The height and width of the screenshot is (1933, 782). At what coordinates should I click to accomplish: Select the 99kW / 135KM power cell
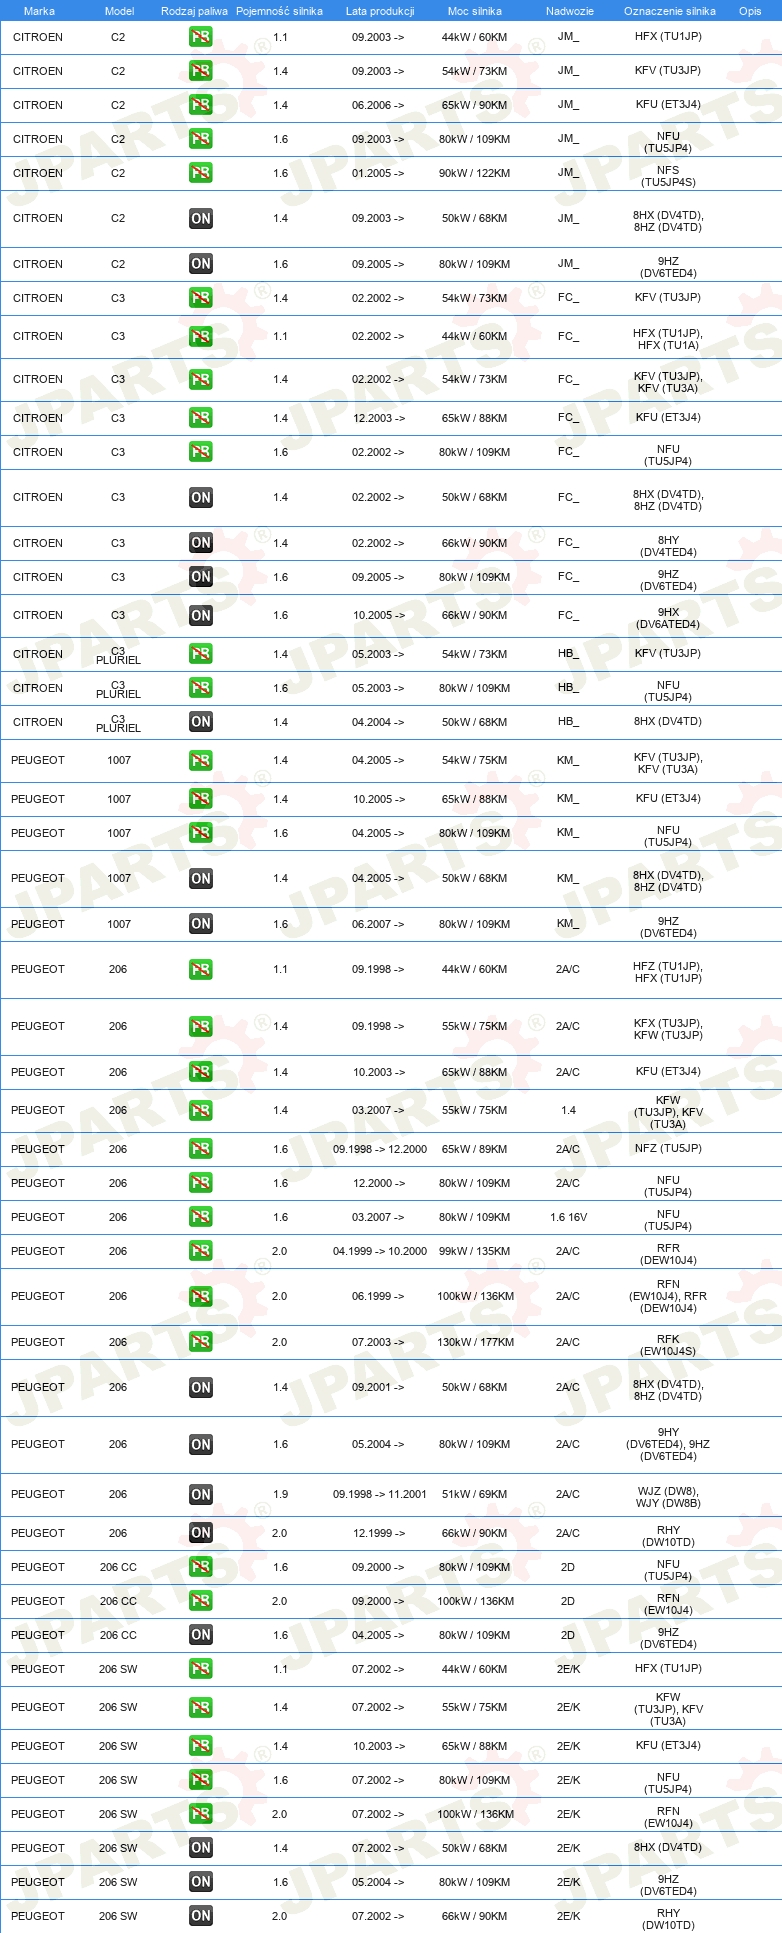coord(474,1251)
